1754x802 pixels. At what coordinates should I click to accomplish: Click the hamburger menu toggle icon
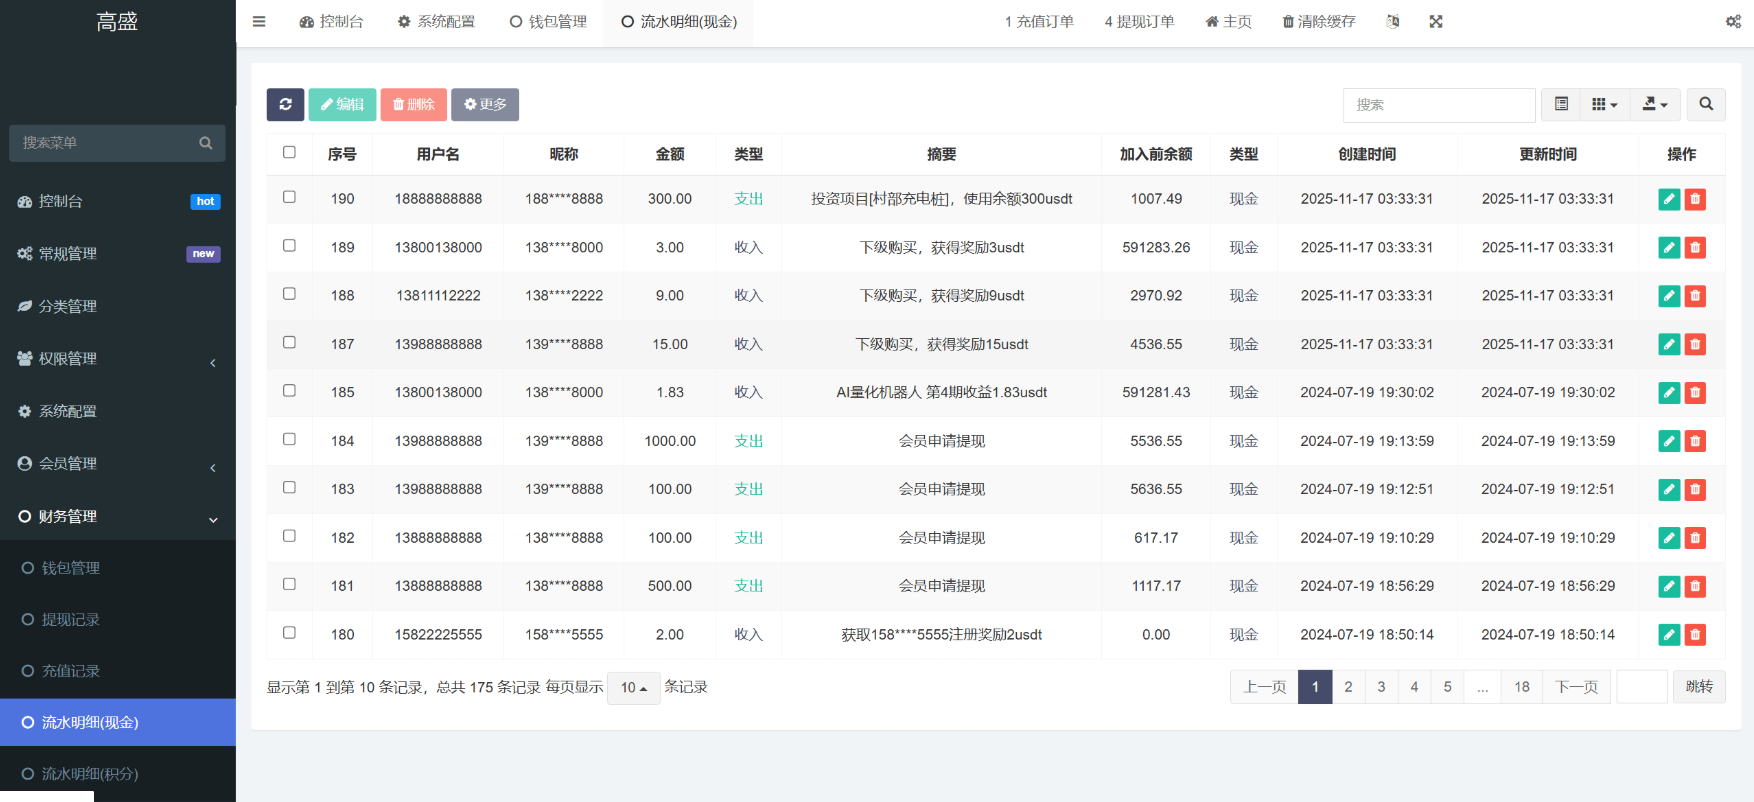click(259, 21)
